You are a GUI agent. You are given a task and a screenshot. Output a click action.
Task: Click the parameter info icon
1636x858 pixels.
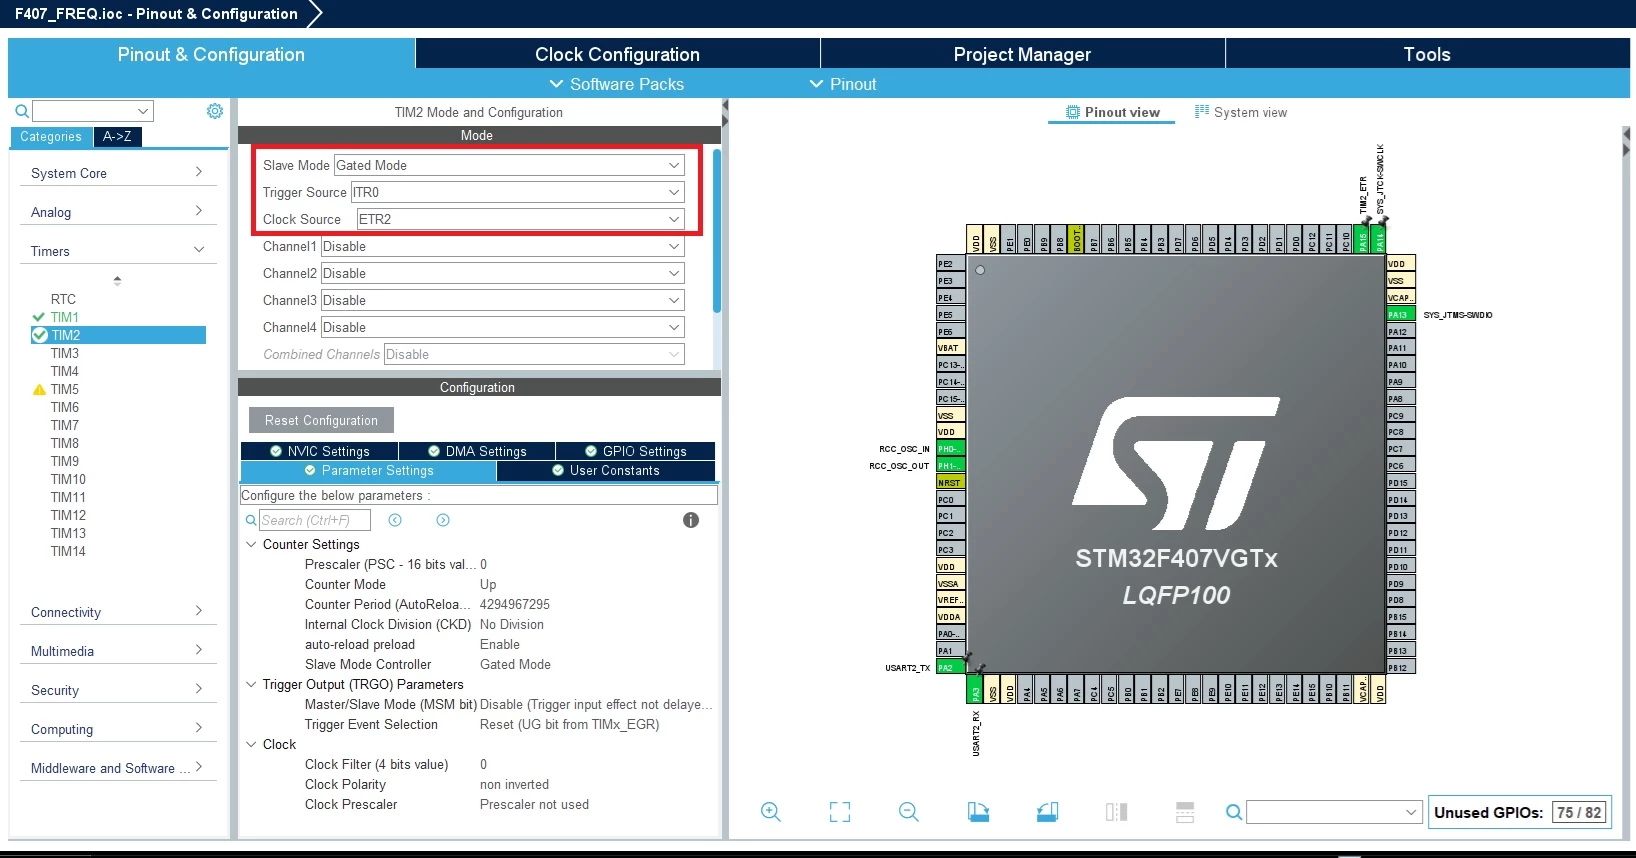(691, 520)
